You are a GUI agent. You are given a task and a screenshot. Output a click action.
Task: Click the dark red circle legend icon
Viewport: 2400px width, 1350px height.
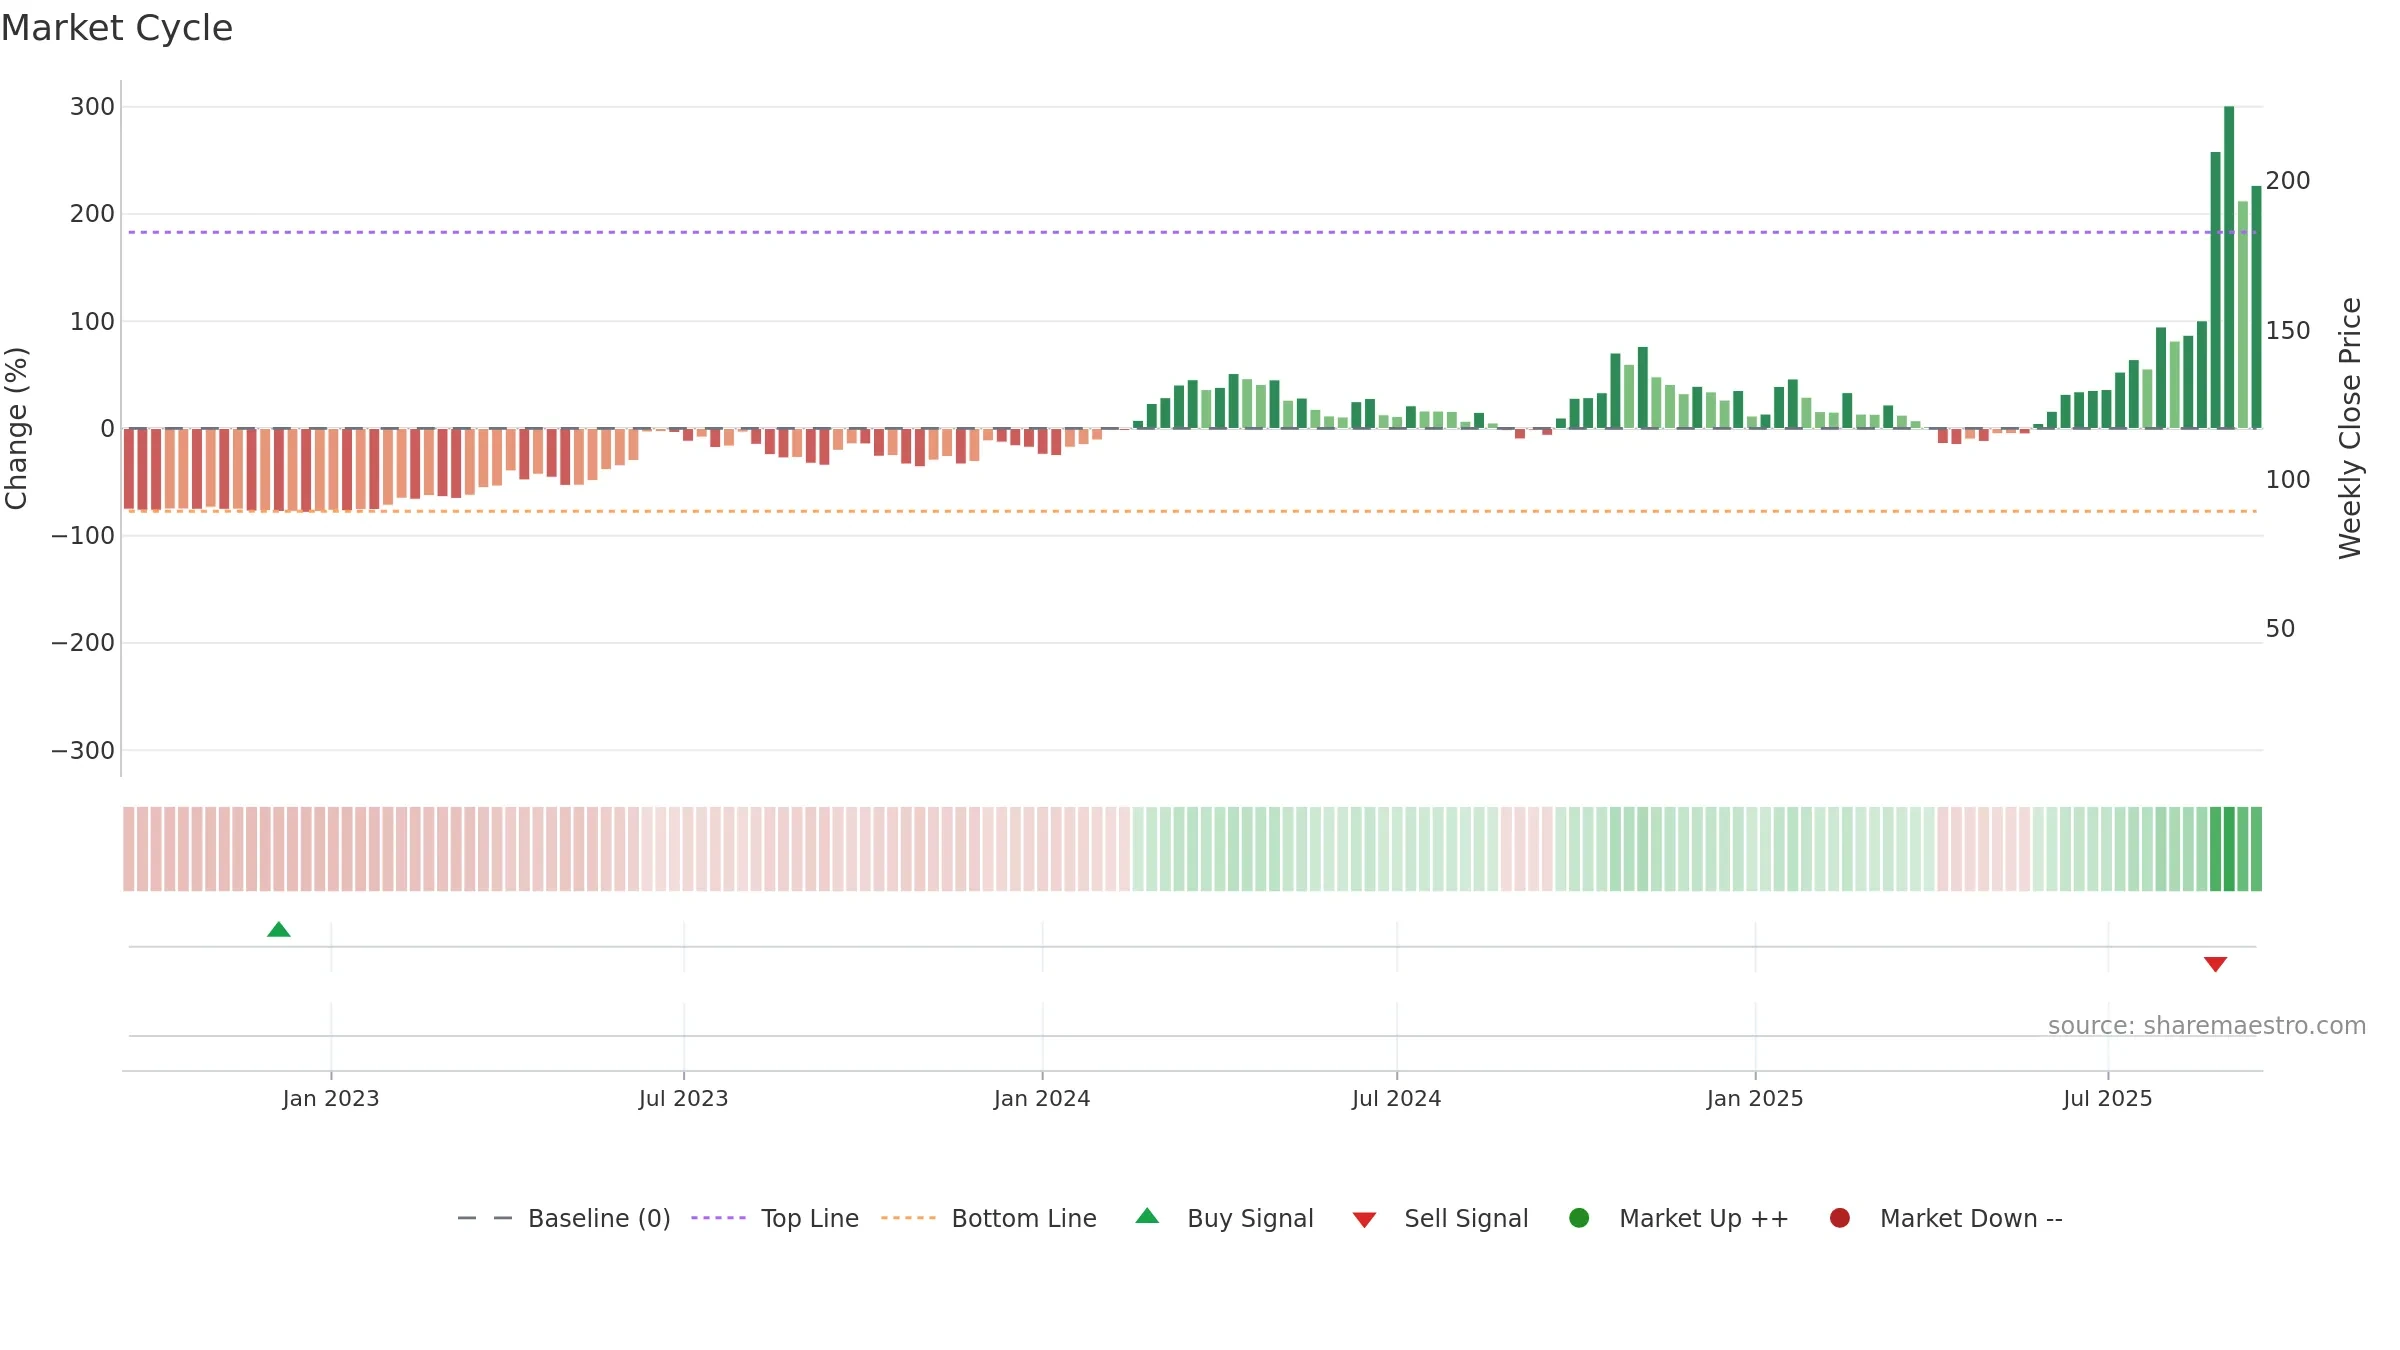coord(1840,1218)
